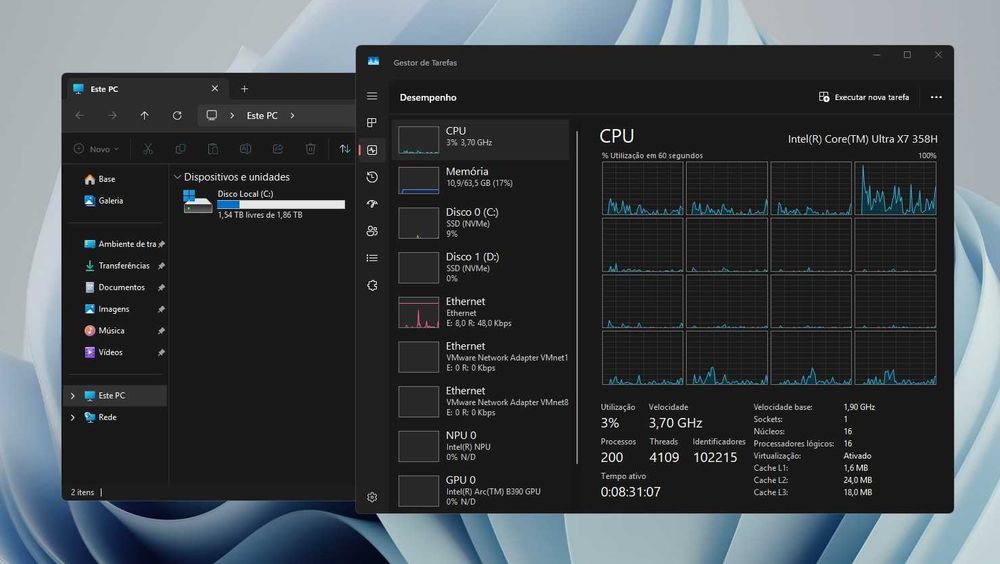Click Delete trash icon in File Explorer
The image size is (1000, 564).
pyautogui.click(x=311, y=149)
